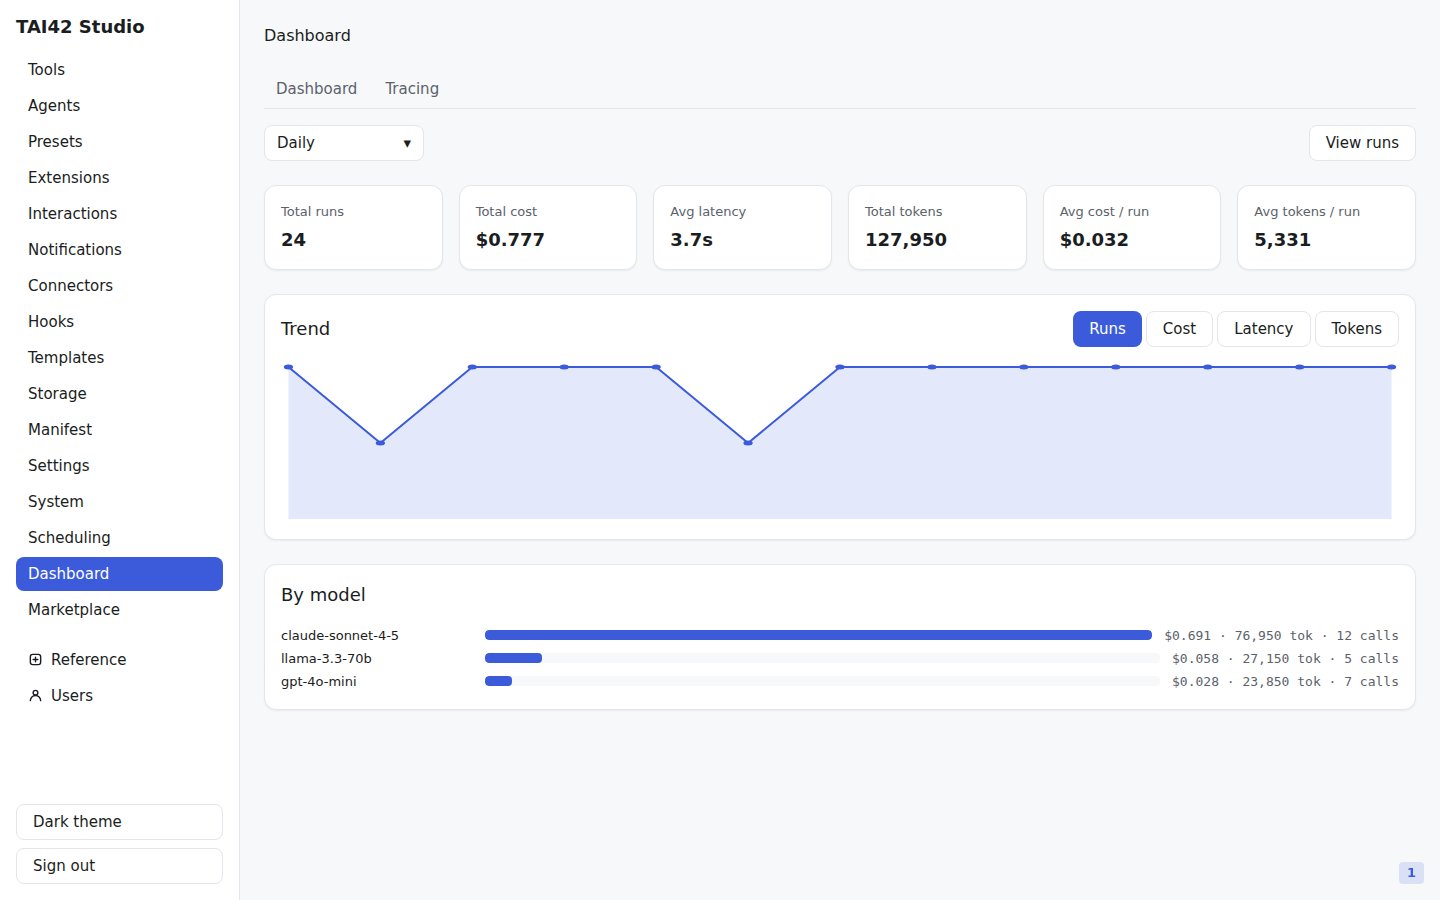This screenshot has height=900, width=1440.
Task: Switch trend chart to Latency
Action: (x=1263, y=329)
